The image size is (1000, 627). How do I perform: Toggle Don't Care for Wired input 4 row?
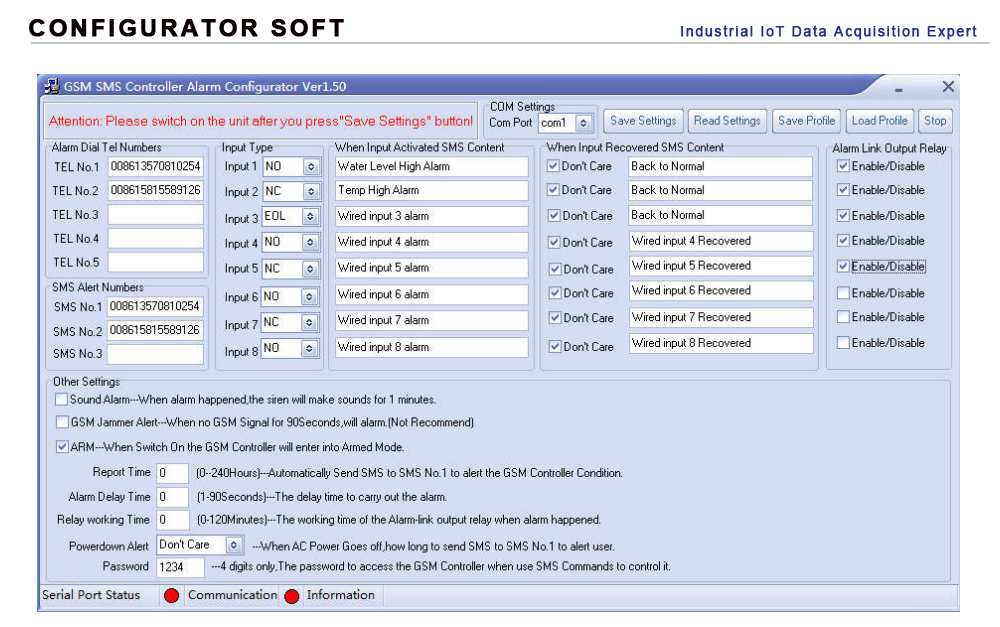pyautogui.click(x=554, y=242)
